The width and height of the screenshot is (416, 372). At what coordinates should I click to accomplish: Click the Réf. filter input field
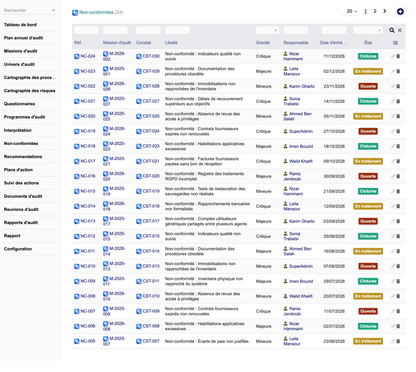pos(86,30)
